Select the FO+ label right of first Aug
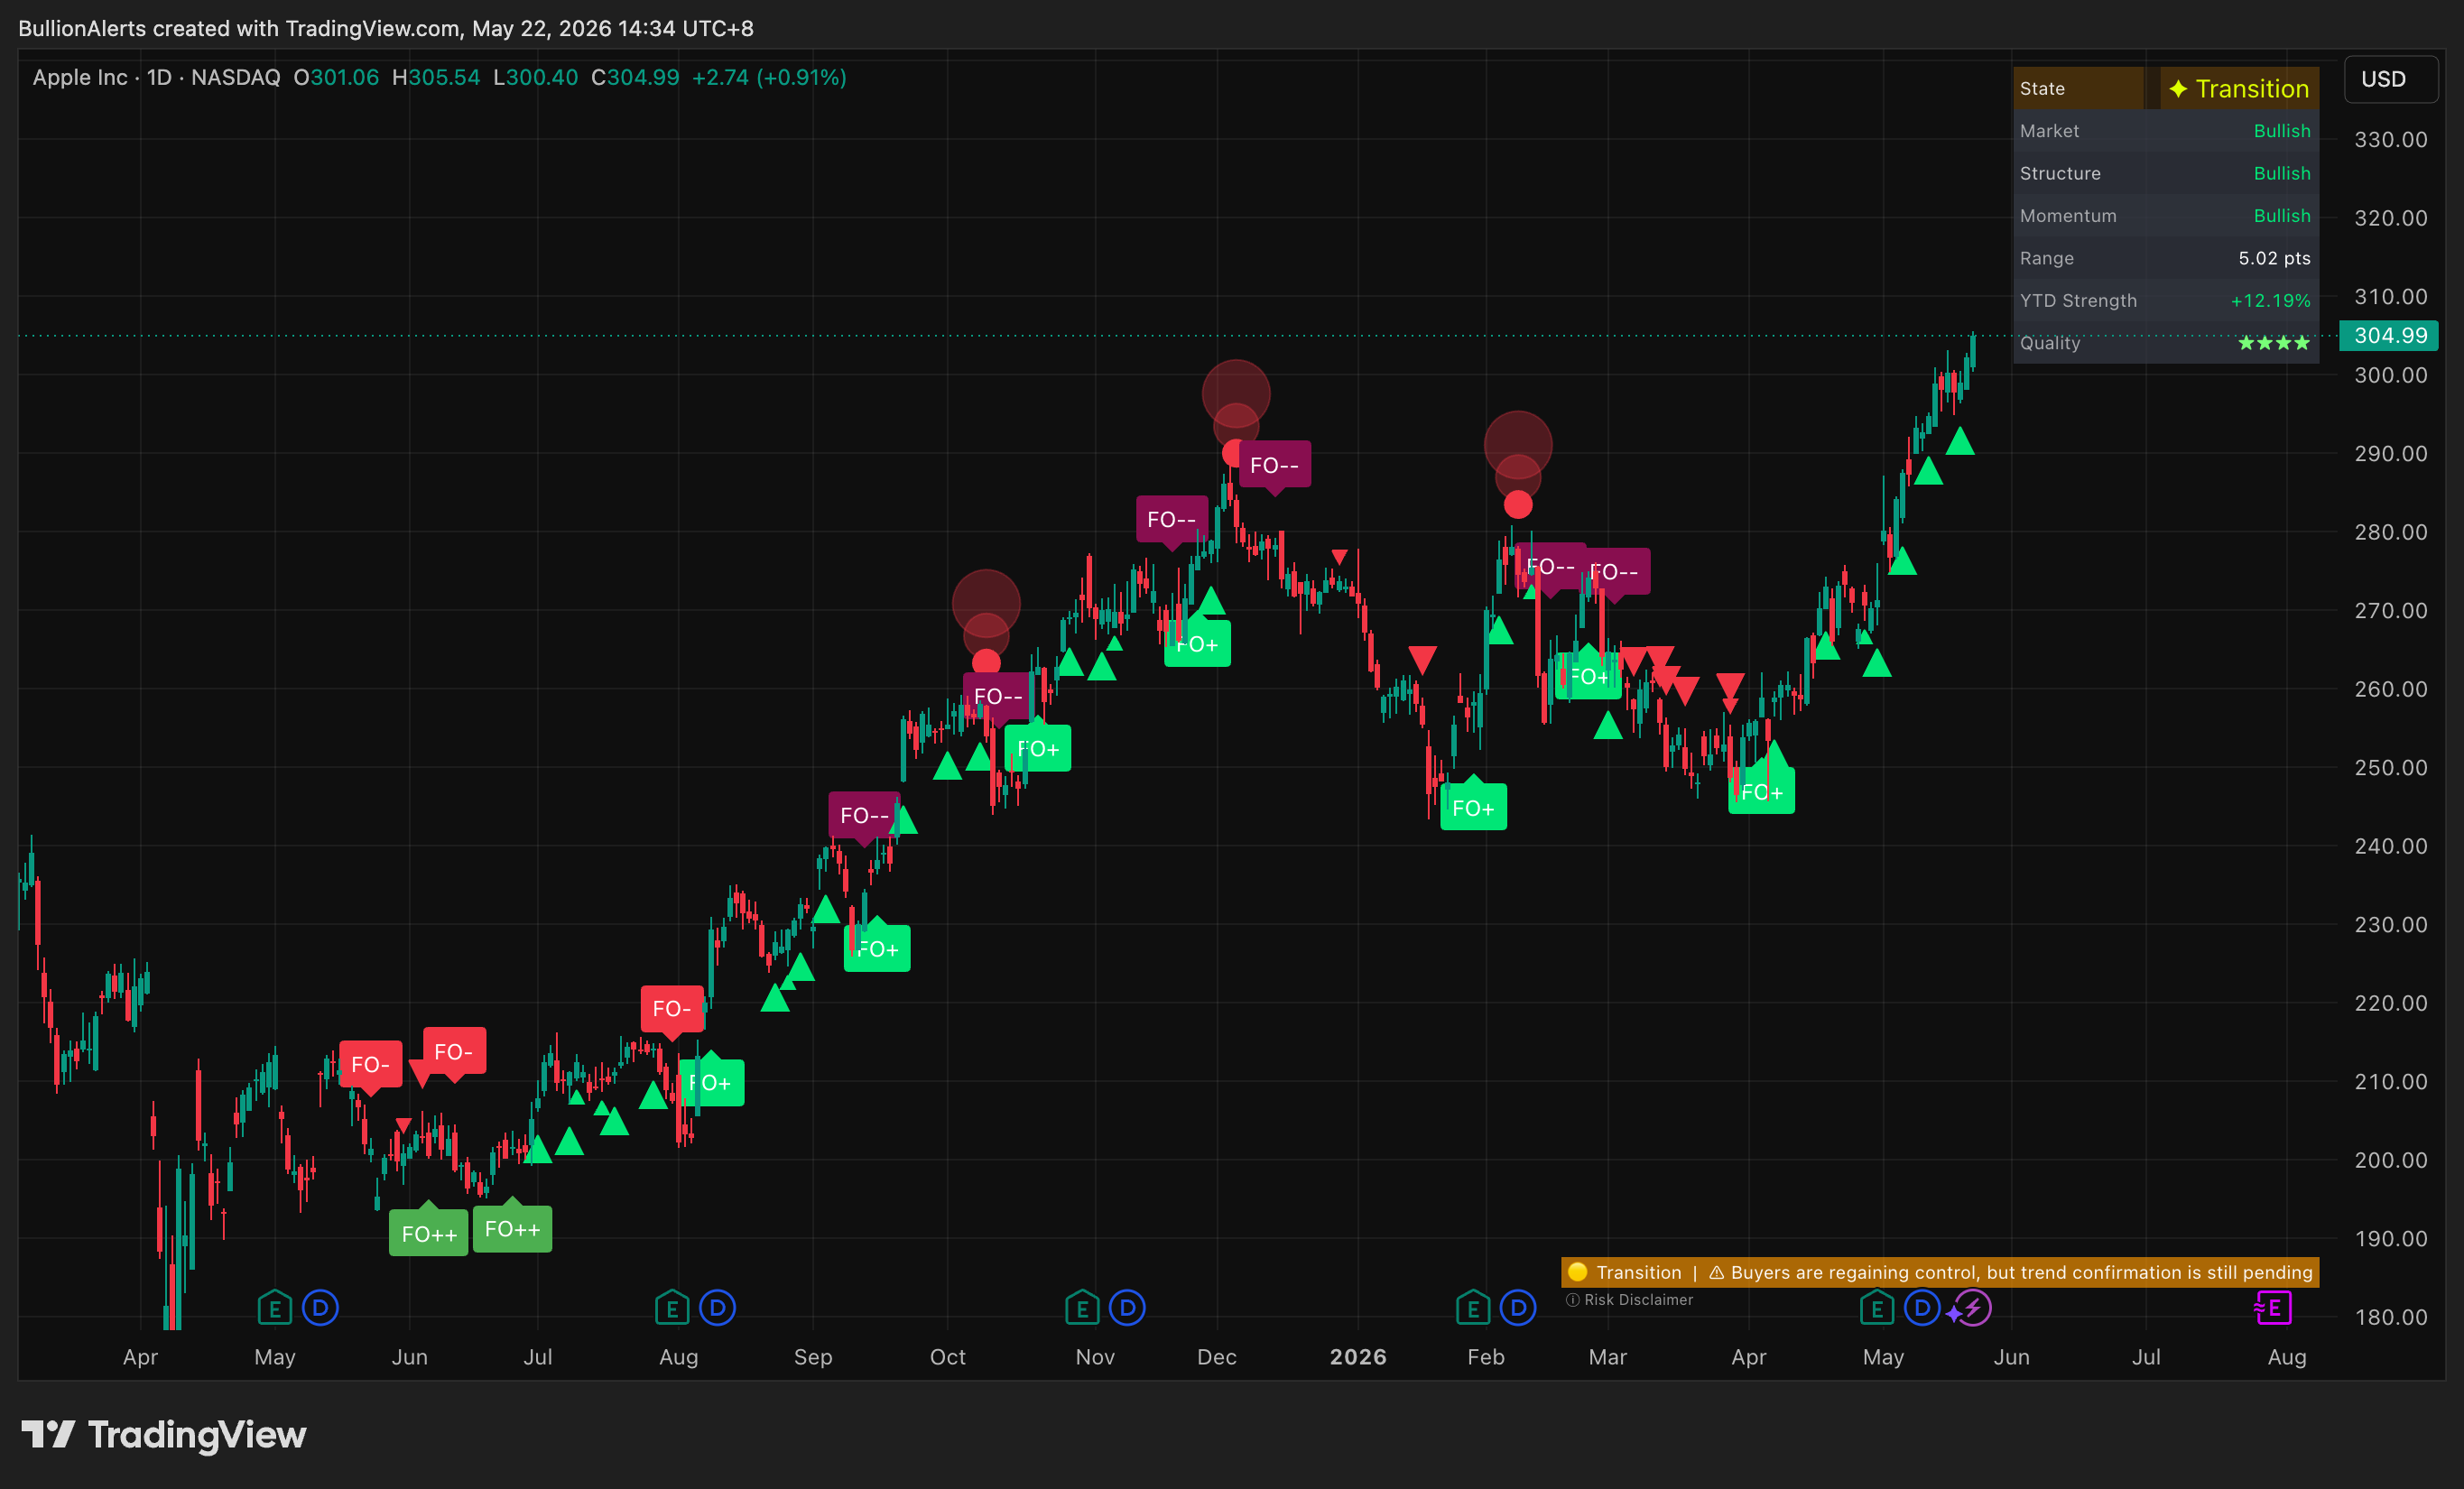The image size is (2464, 1489). (711, 1083)
